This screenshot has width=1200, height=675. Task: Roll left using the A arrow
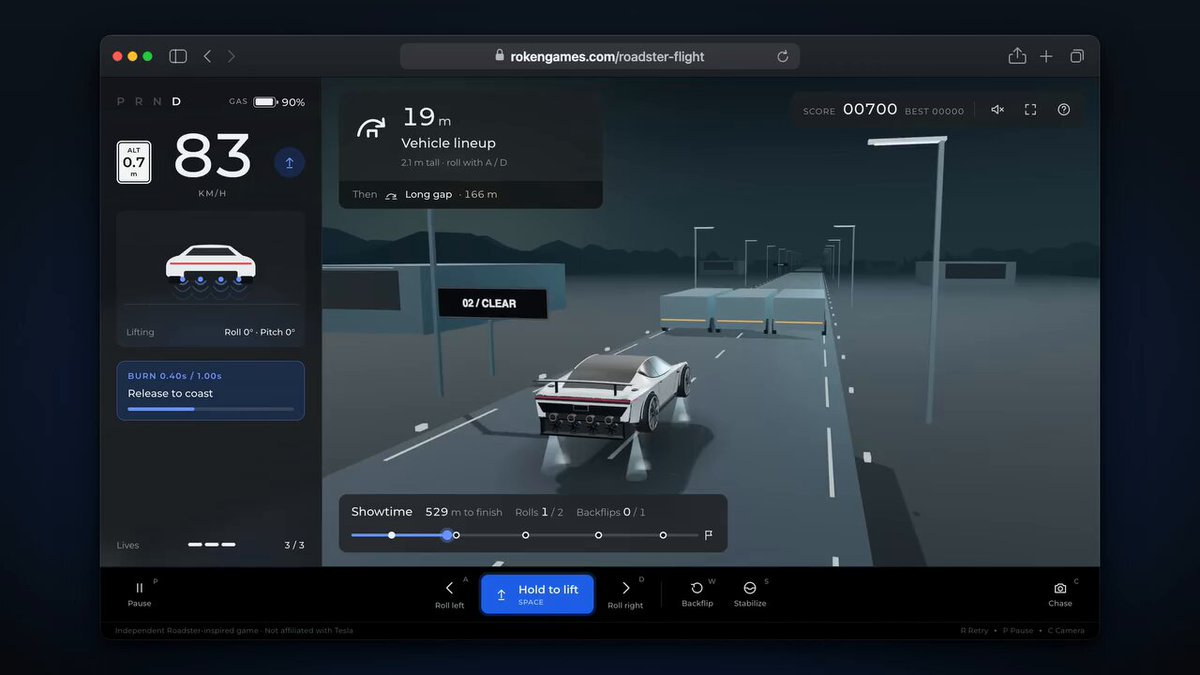[x=450, y=594]
